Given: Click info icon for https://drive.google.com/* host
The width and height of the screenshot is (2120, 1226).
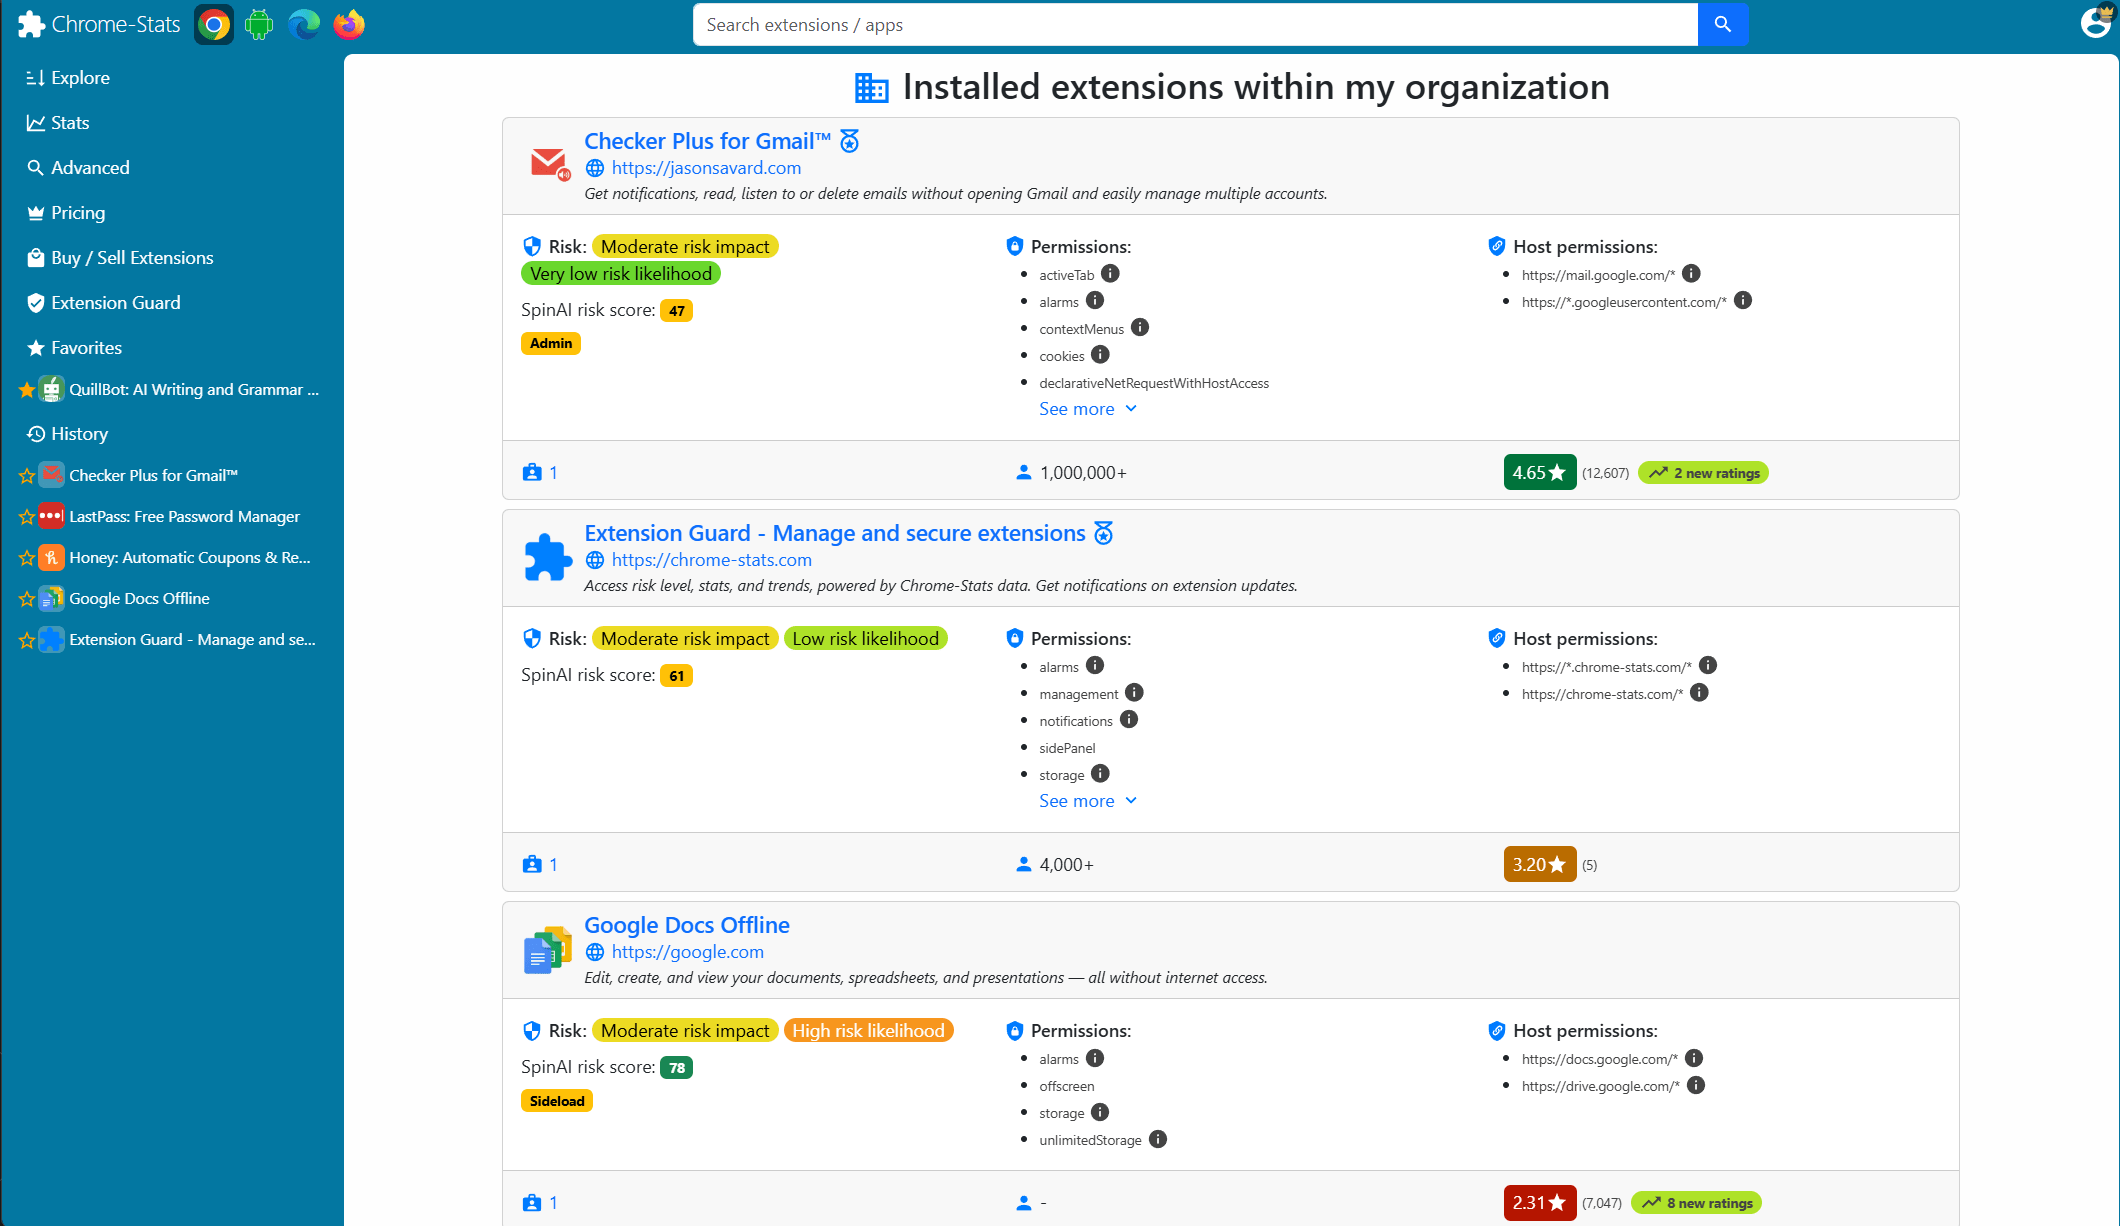Looking at the screenshot, I should click(x=1696, y=1085).
